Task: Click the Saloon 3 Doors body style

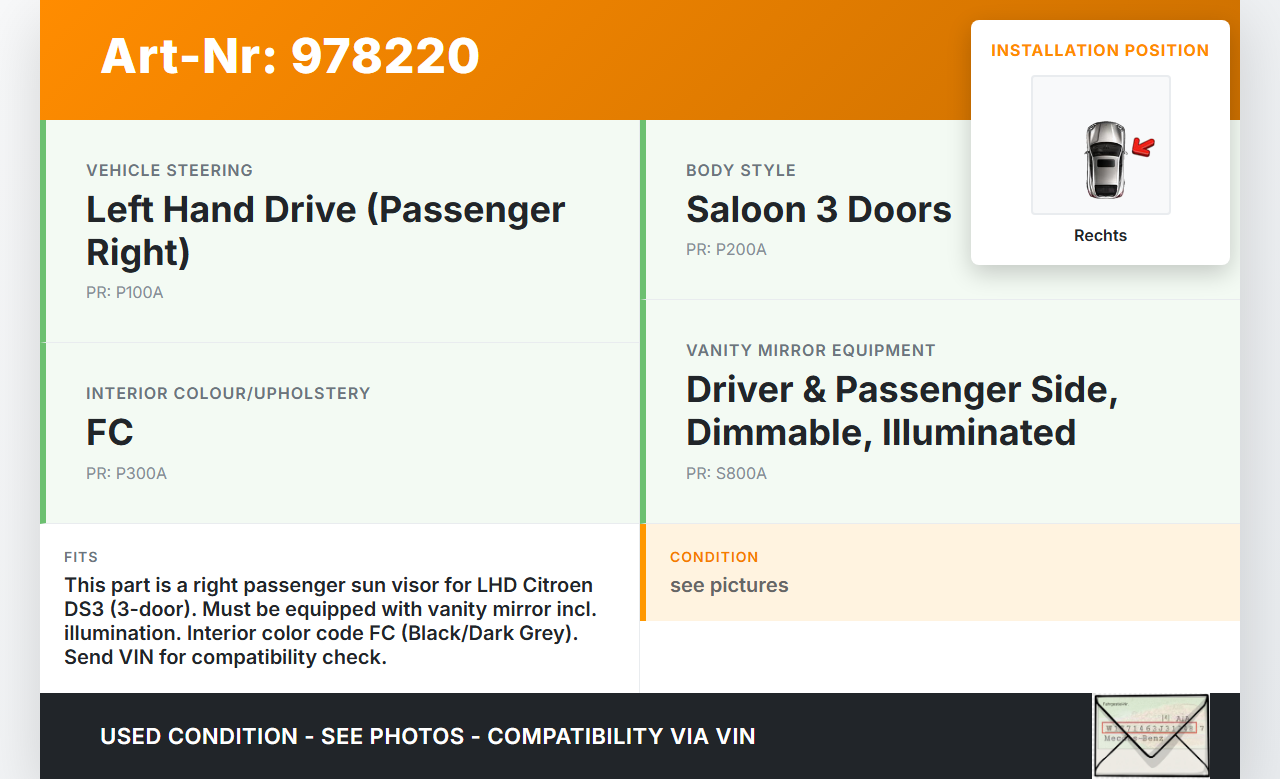Action: point(818,210)
